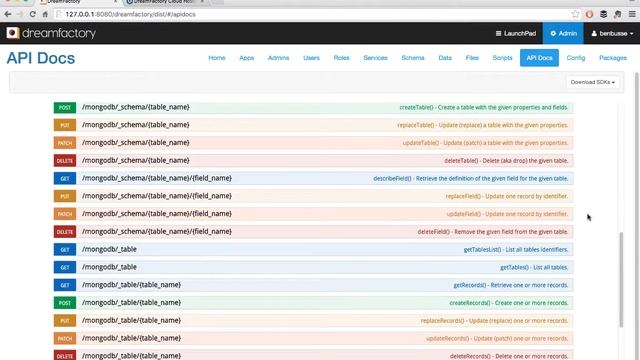Select the active API Docs tab
Viewport: 640px width, 360px height.
539,58
